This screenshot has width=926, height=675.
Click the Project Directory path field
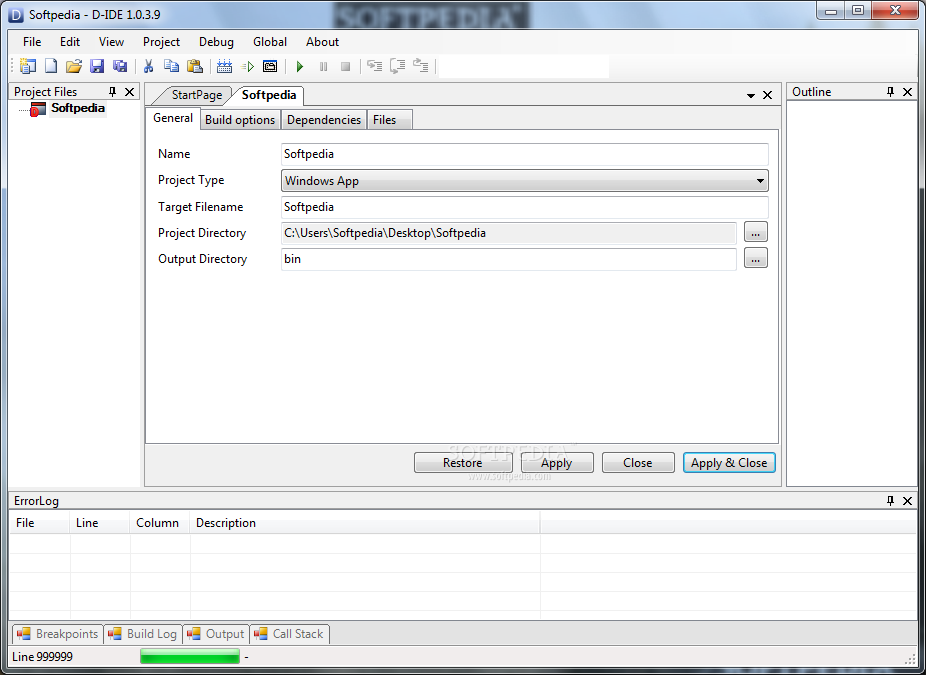pos(508,233)
